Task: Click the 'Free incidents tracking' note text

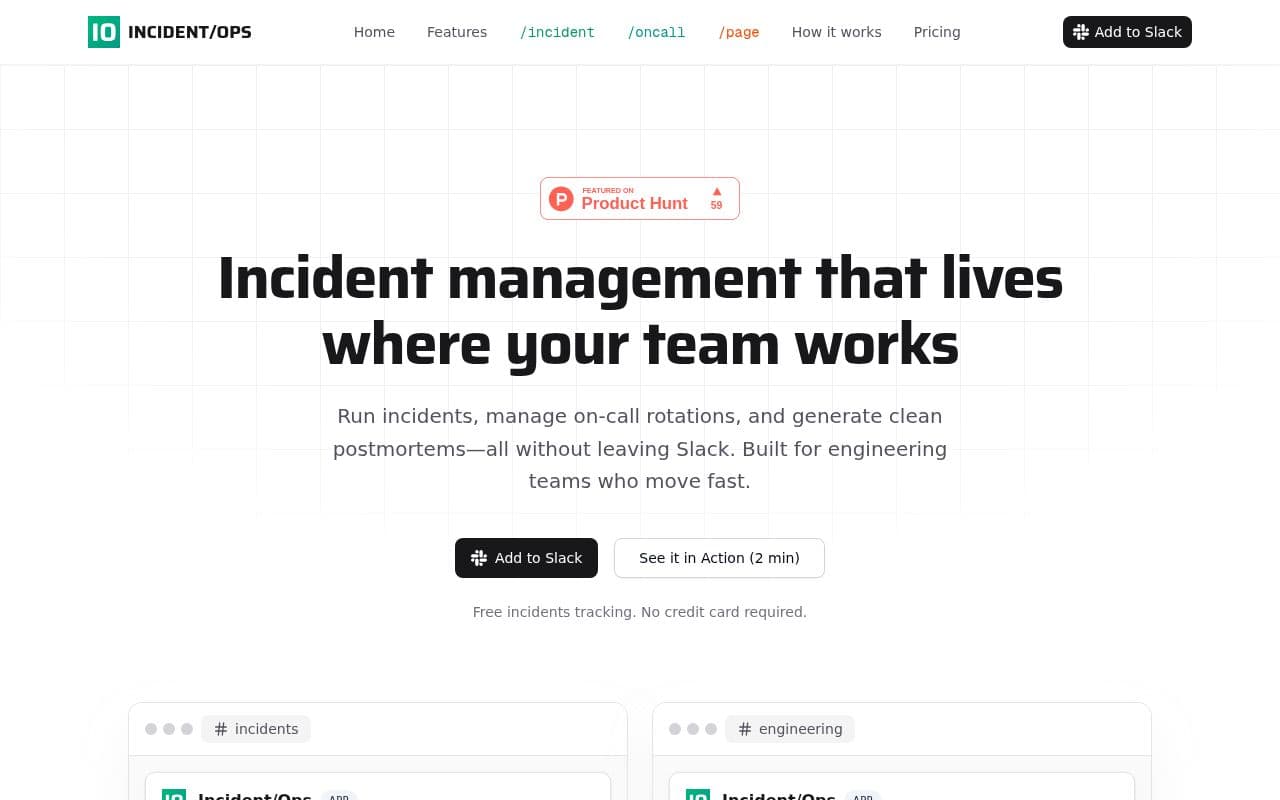Action: [640, 612]
